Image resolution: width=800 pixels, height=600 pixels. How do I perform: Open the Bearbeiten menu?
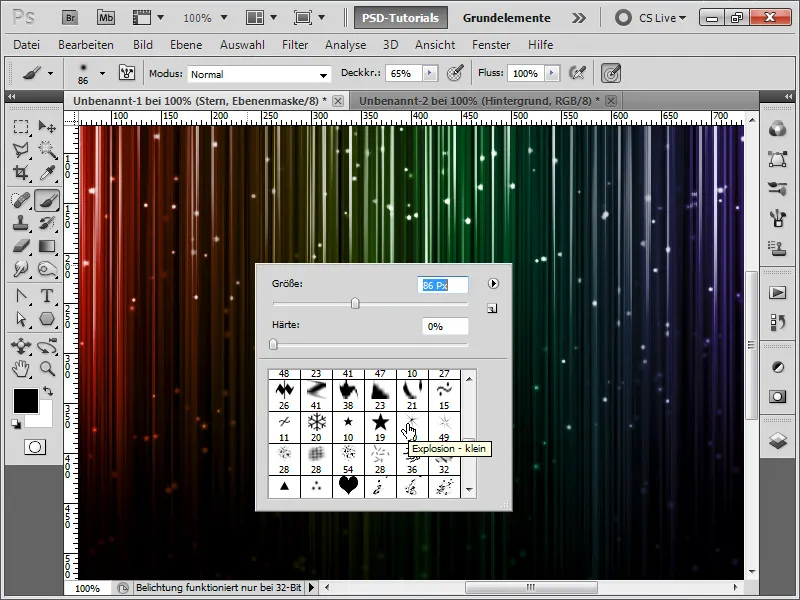click(x=86, y=45)
